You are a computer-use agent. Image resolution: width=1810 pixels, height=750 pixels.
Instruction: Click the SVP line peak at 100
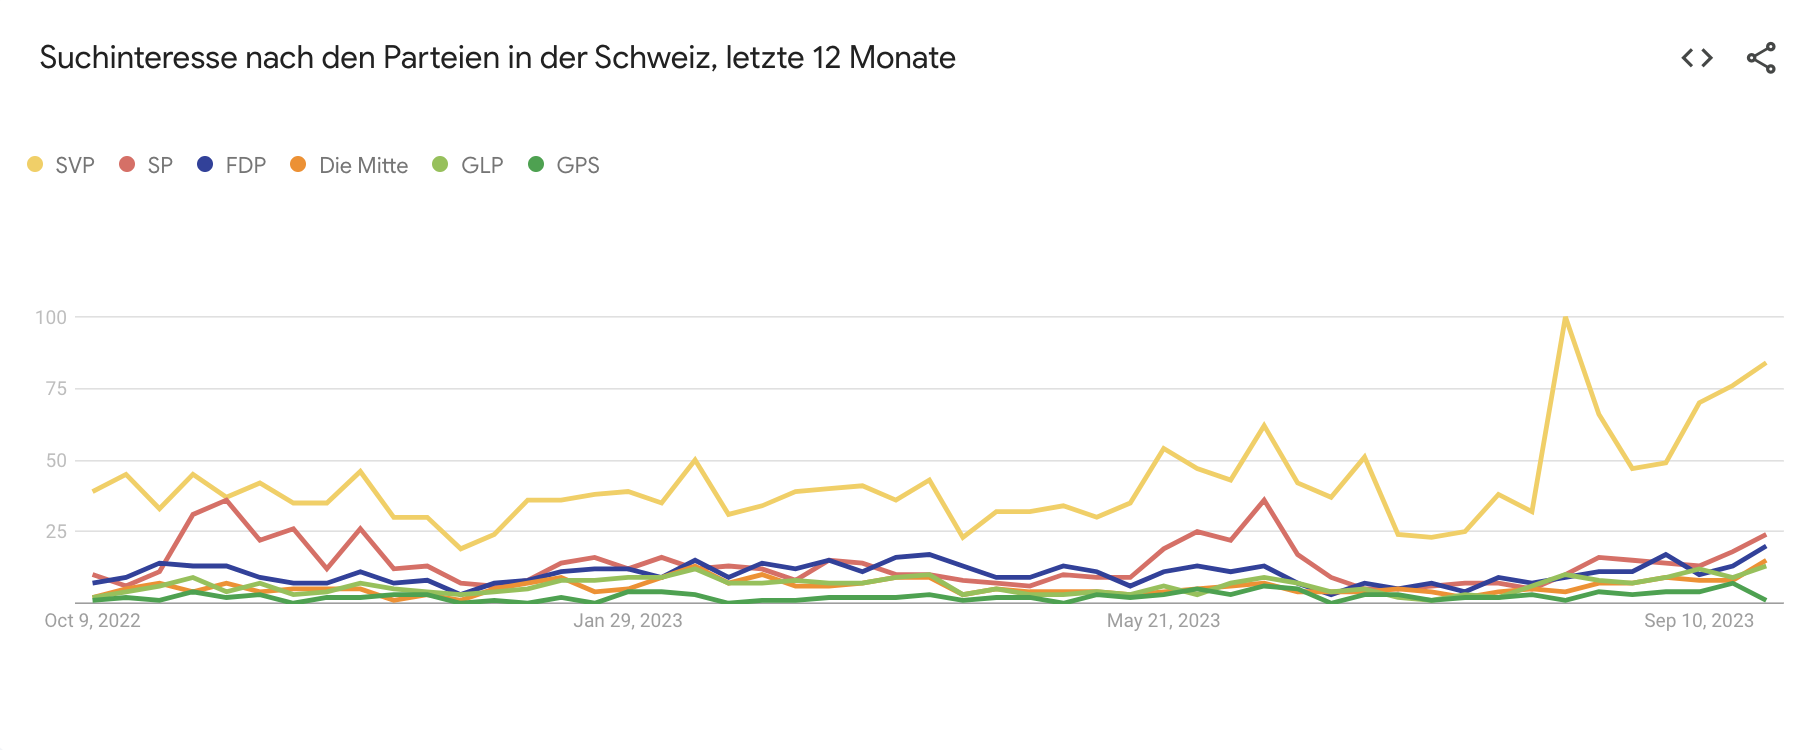(1565, 318)
